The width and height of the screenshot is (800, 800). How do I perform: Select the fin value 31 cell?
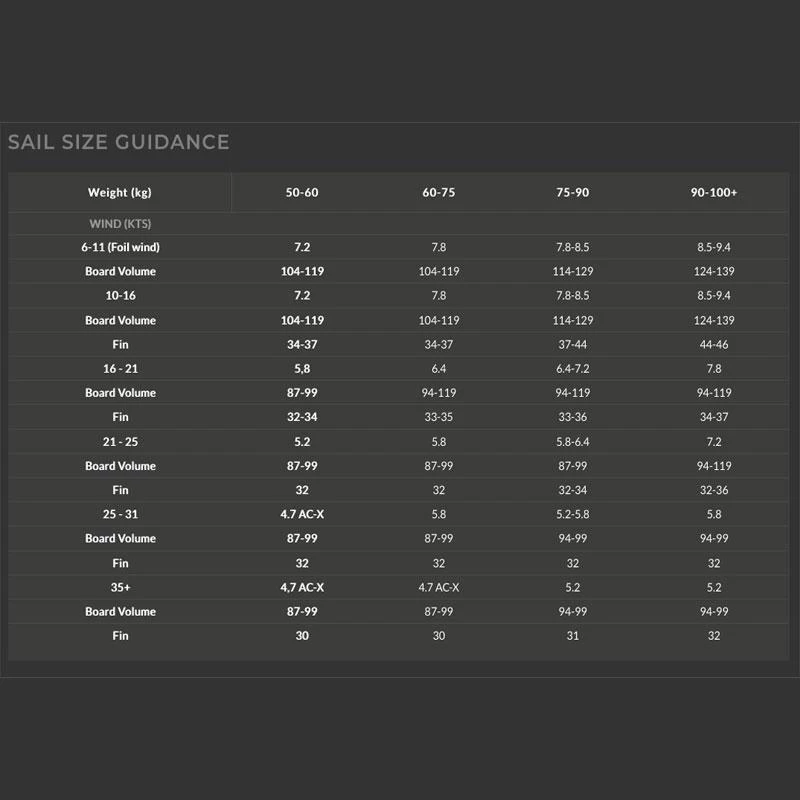click(x=573, y=636)
